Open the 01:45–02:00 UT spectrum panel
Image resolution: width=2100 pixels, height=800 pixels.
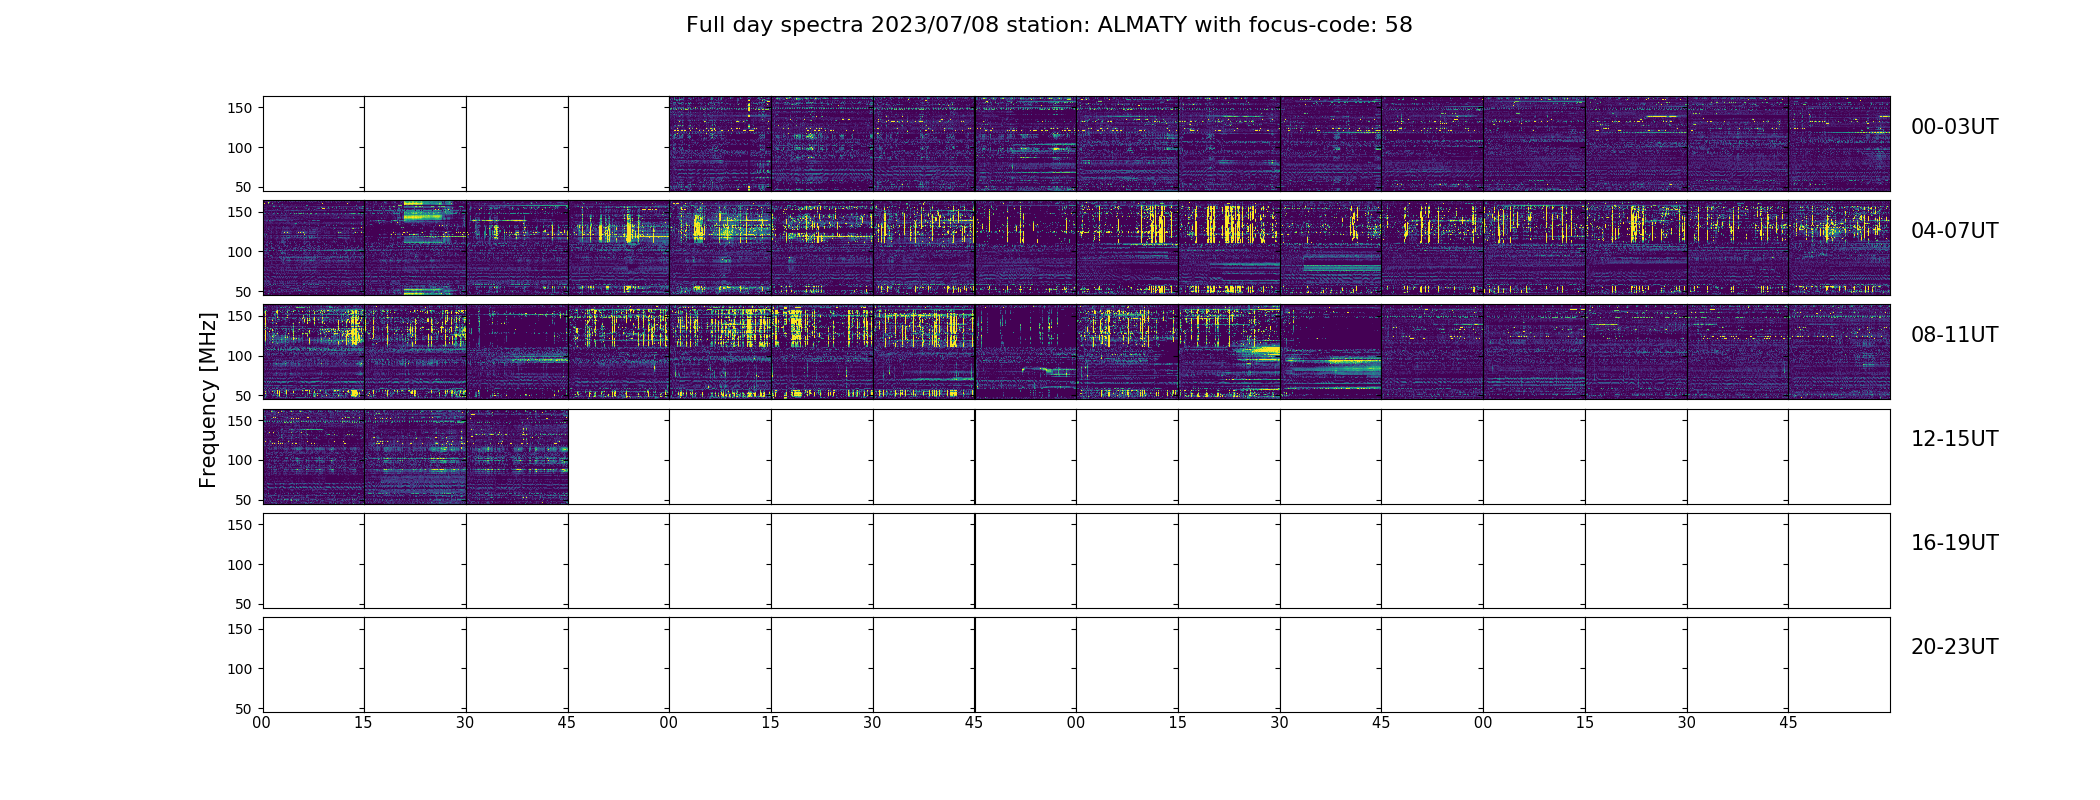tap(1026, 144)
